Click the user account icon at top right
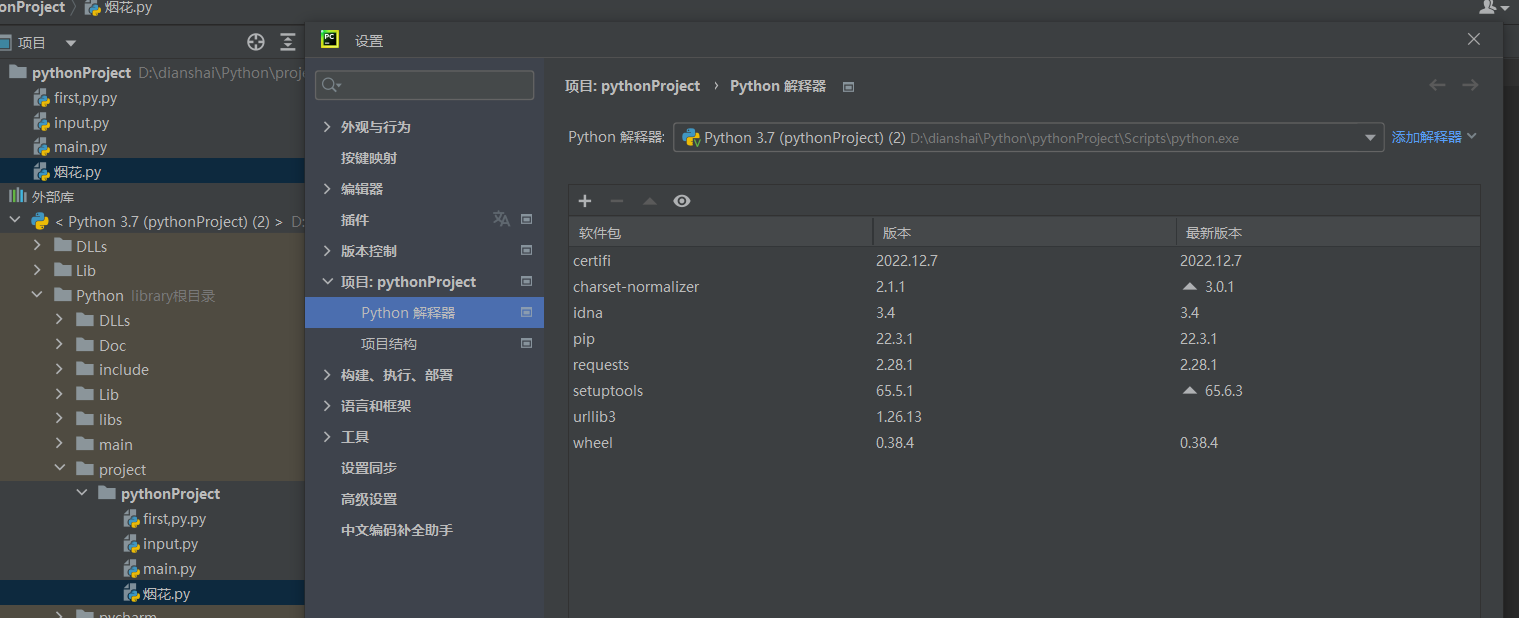 1489,7
